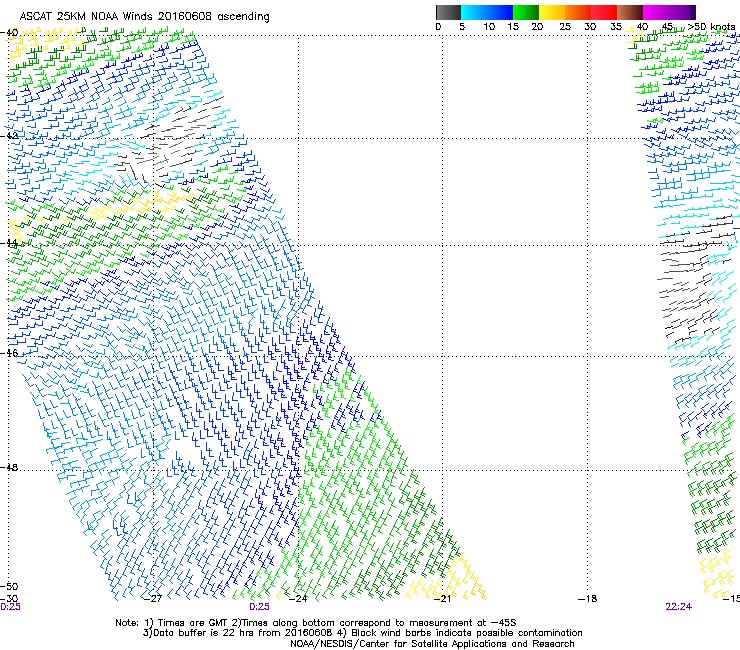This screenshot has height=650, width=740.
Task: Click the '-44' latitude axis label
Action: point(9,243)
